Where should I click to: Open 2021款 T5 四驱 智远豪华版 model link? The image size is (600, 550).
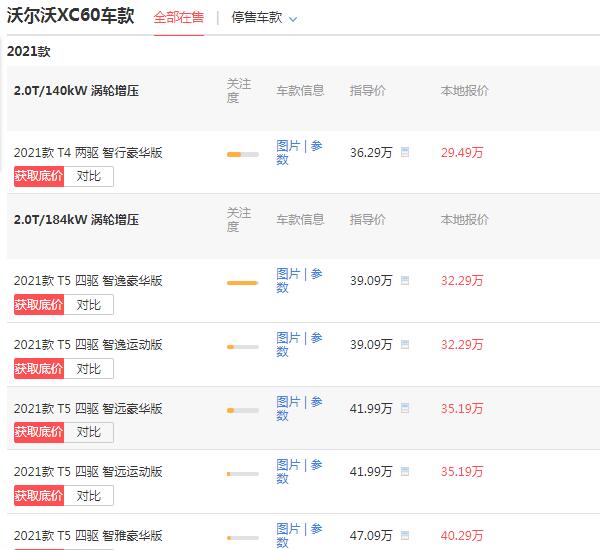click(88, 409)
